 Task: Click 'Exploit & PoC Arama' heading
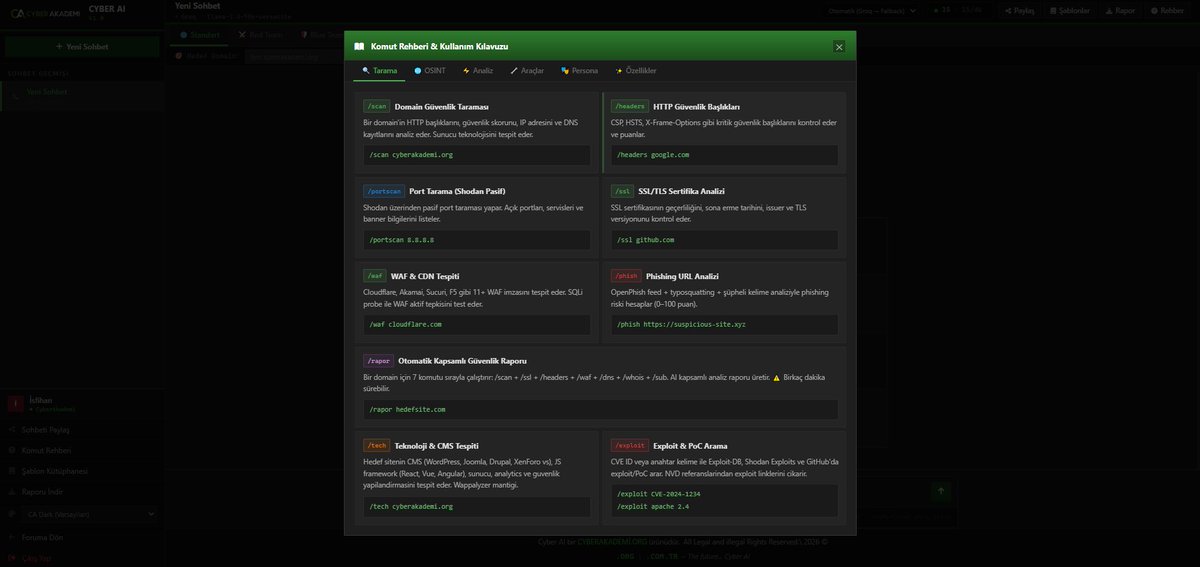692,446
